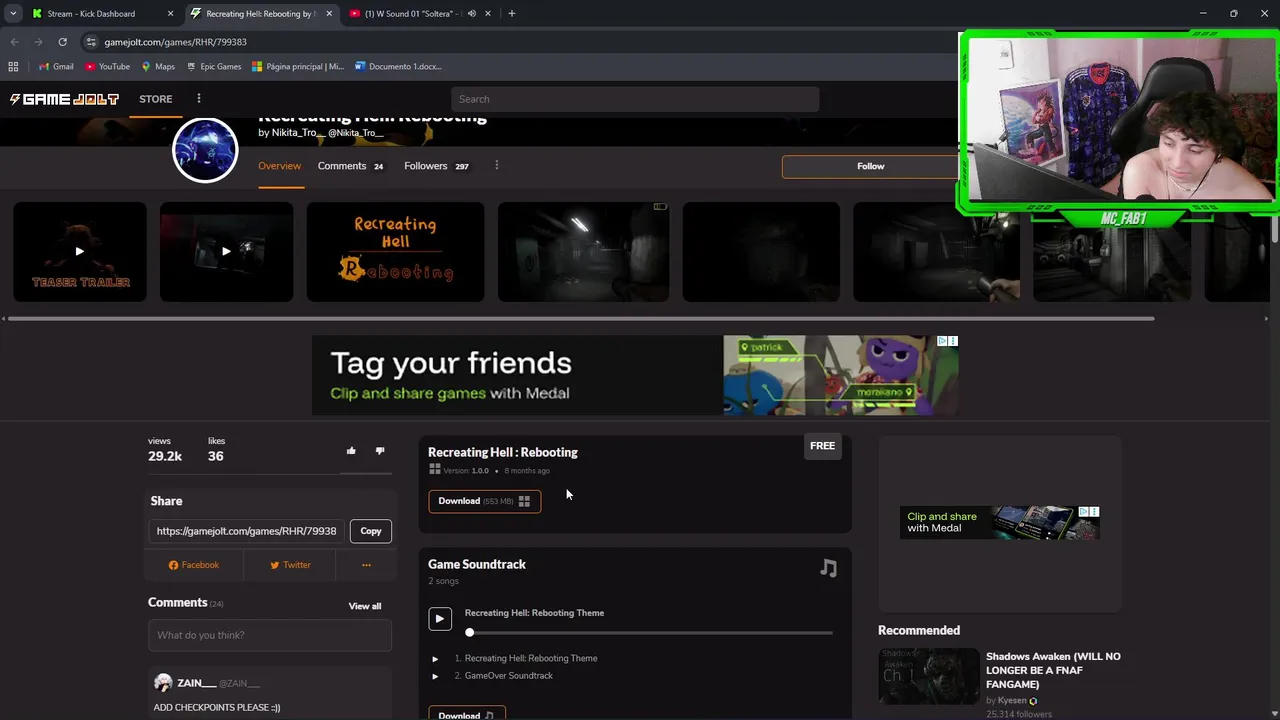Go back in browser history

point(14,42)
